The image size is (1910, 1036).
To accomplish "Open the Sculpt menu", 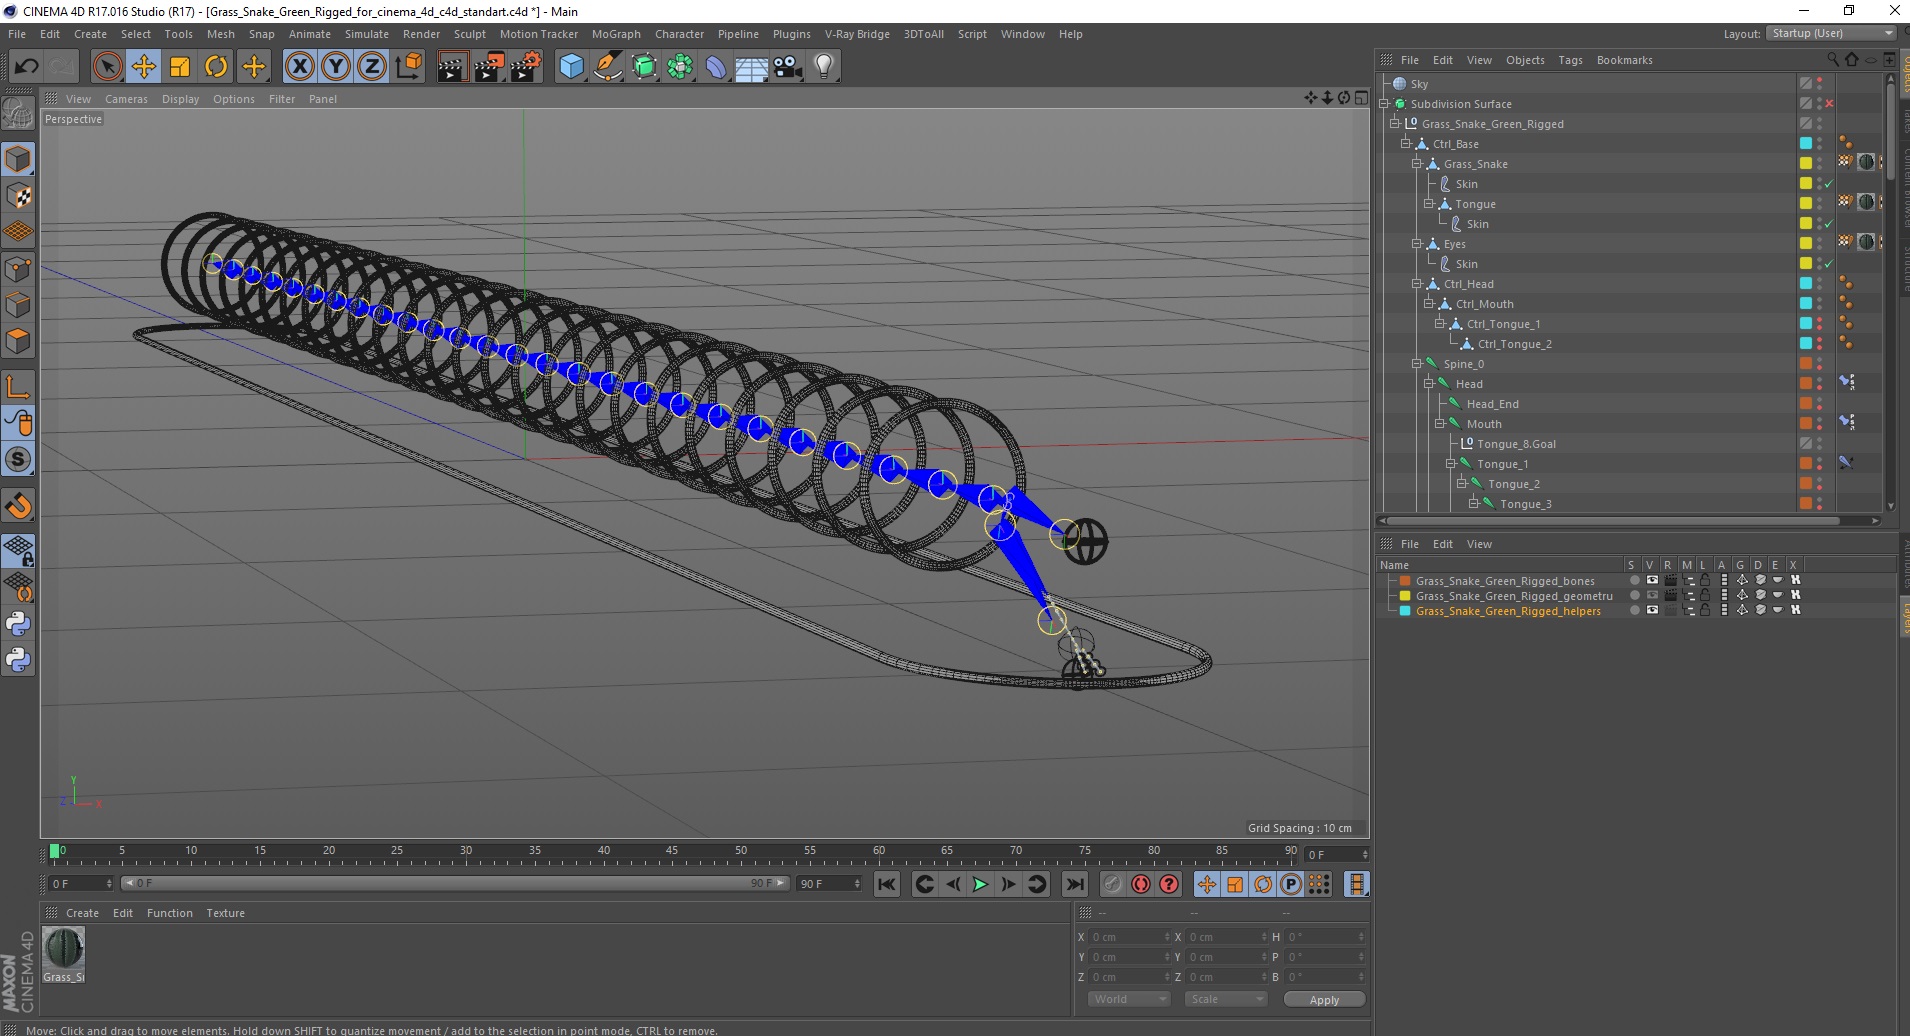I will click(469, 34).
